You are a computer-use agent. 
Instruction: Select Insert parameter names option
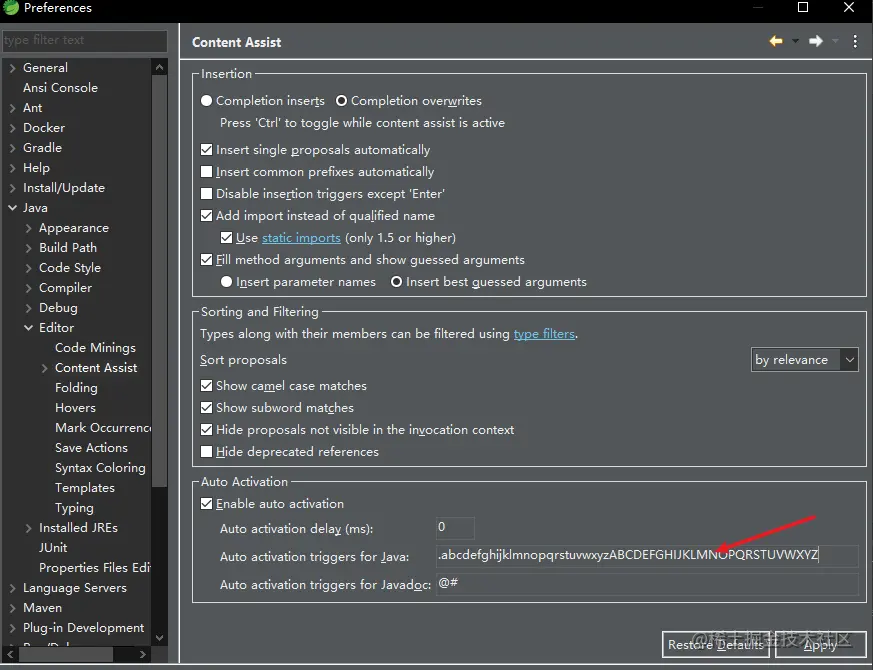227,282
